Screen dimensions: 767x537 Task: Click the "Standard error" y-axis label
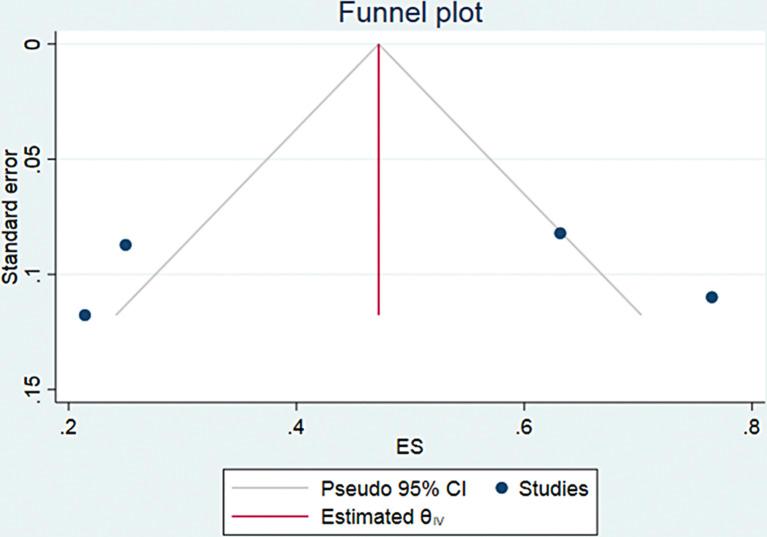pyautogui.click(x=11, y=214)
